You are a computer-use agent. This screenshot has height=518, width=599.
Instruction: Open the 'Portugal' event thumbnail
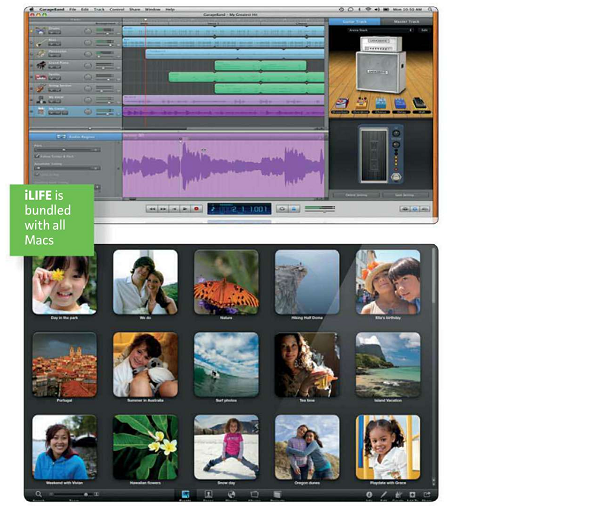pos(64,364)
